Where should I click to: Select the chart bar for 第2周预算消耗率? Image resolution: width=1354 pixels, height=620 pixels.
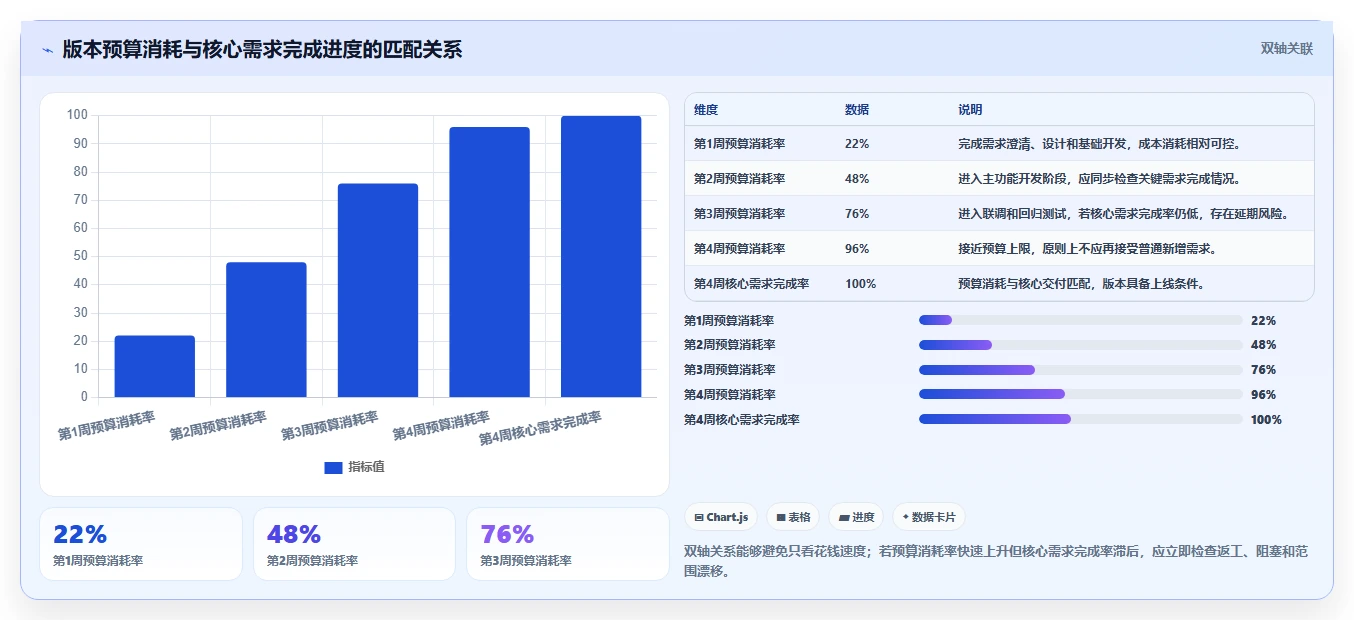pos(266,329)
